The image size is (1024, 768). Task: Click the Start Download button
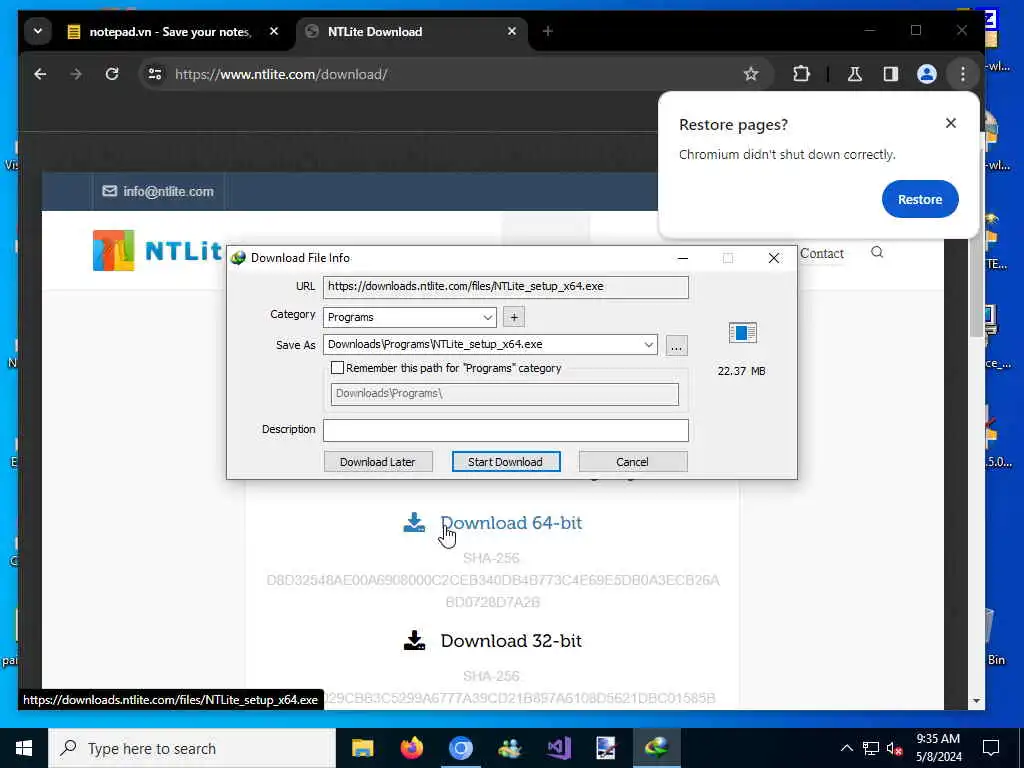point(505,462)
